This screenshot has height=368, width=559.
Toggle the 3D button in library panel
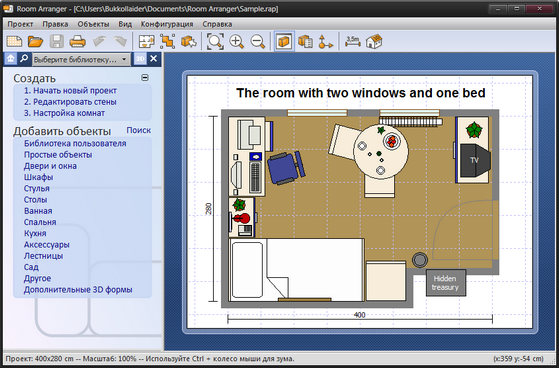pos(140,59)
